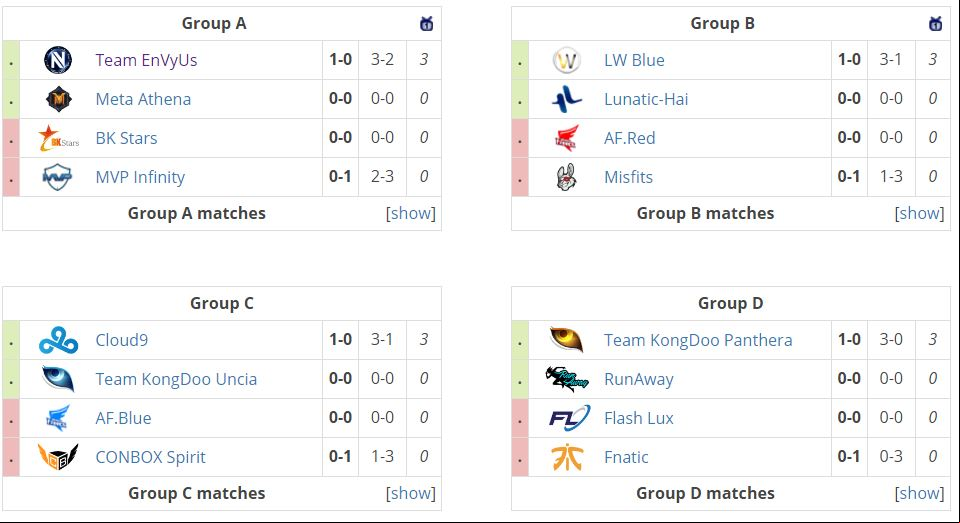Go to CONBOX Spirit team page
Screen dimensions: 960x523
click(151, 457)
